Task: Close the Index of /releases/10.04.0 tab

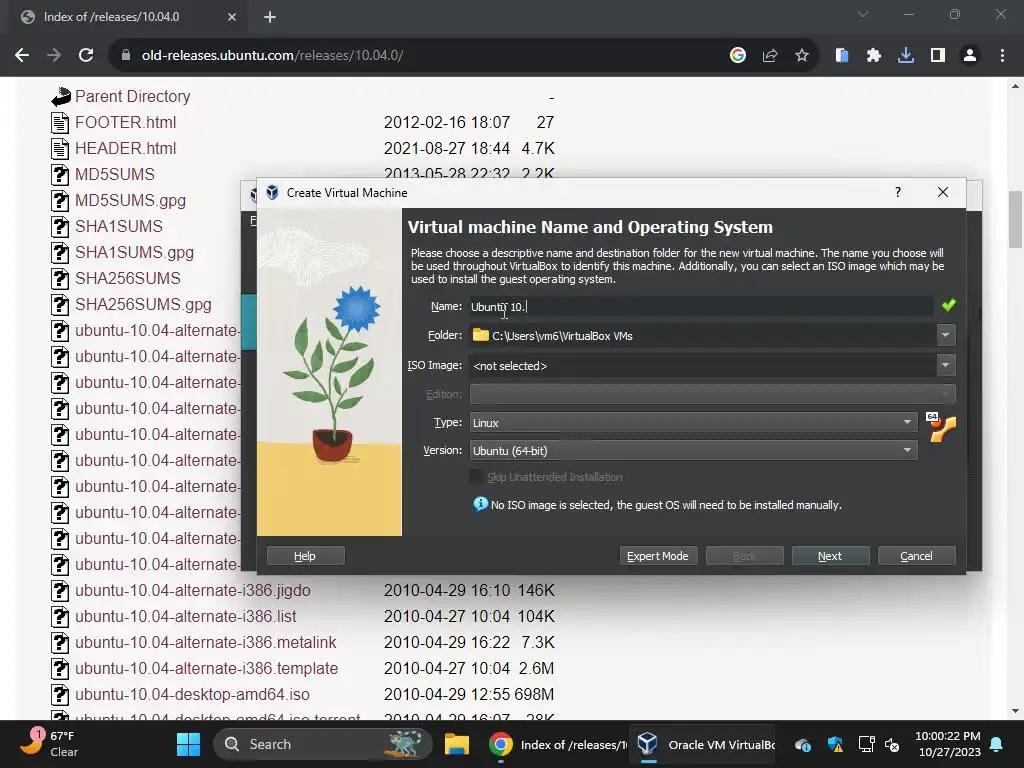Action: click(x=232, y=17)
